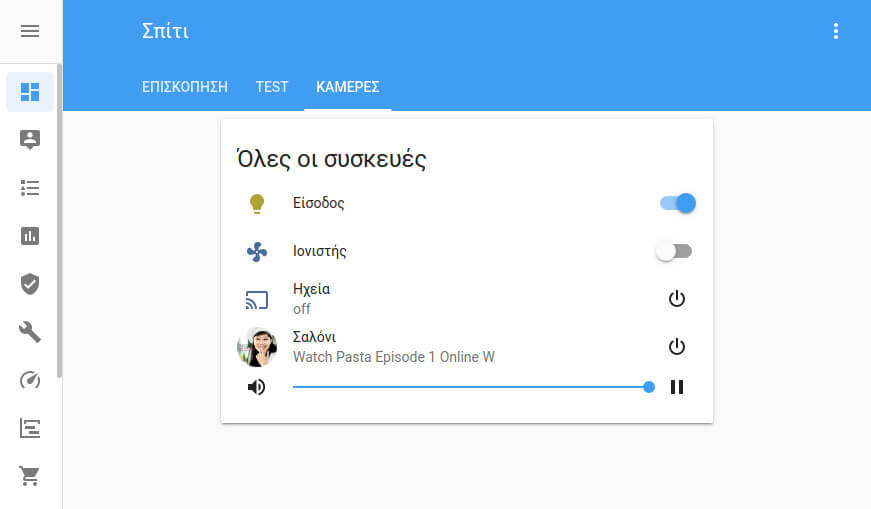Click the Ηχεία cast icon
The image size is (871, 509).
(257, 300)
